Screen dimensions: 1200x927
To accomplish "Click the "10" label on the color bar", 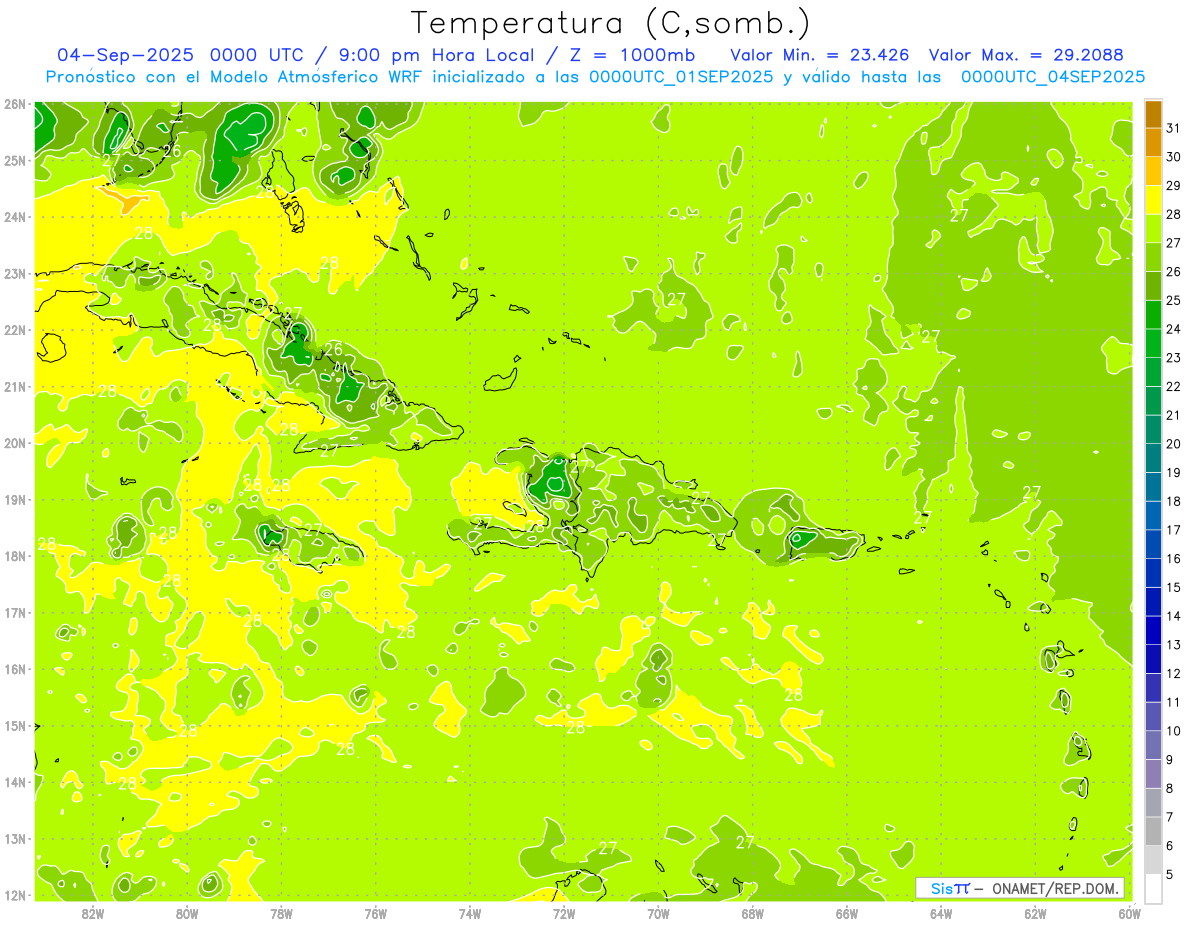I will [1173, 731].
